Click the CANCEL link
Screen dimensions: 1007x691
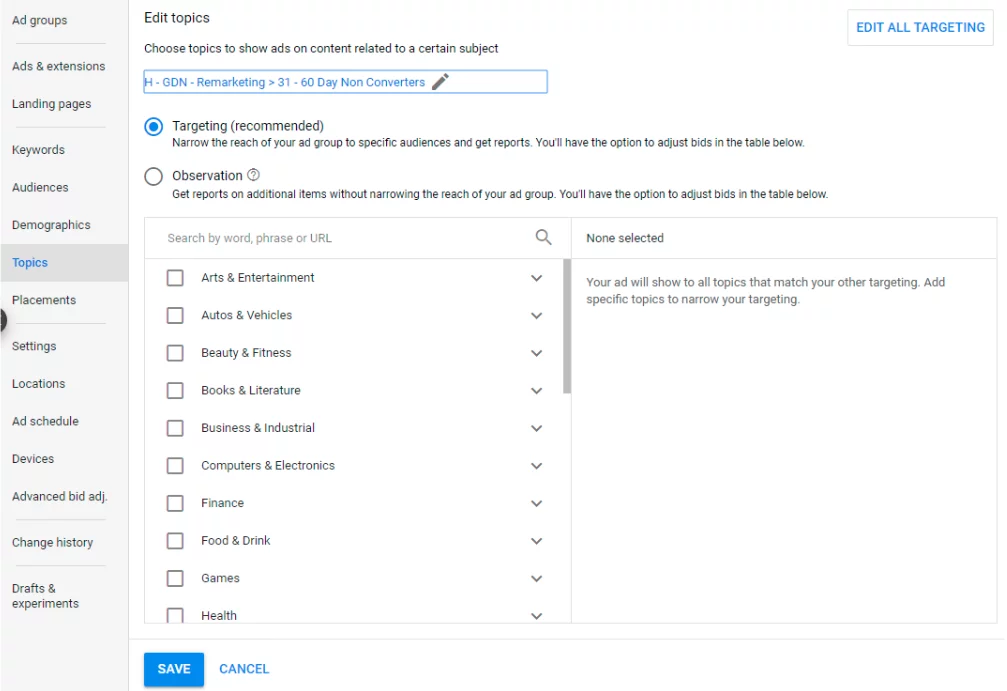244,669
